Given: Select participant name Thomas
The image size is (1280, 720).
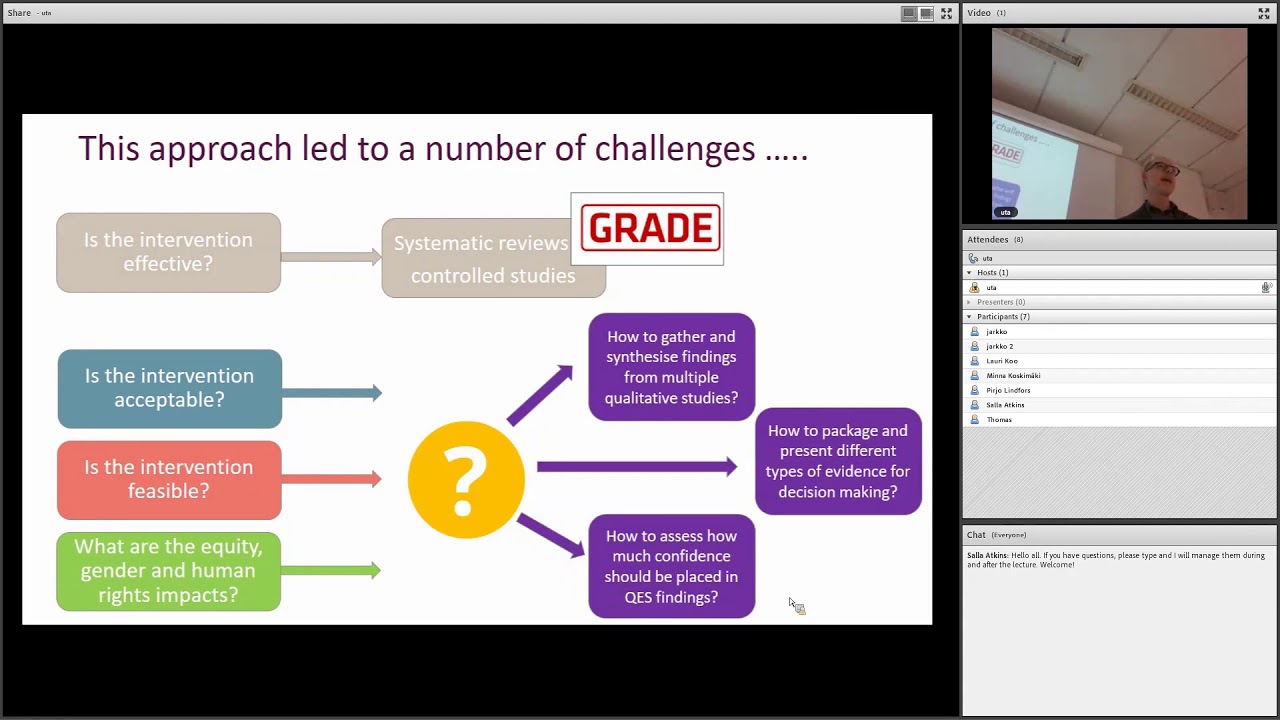Looking at the screenshot, I should [999, 420].
